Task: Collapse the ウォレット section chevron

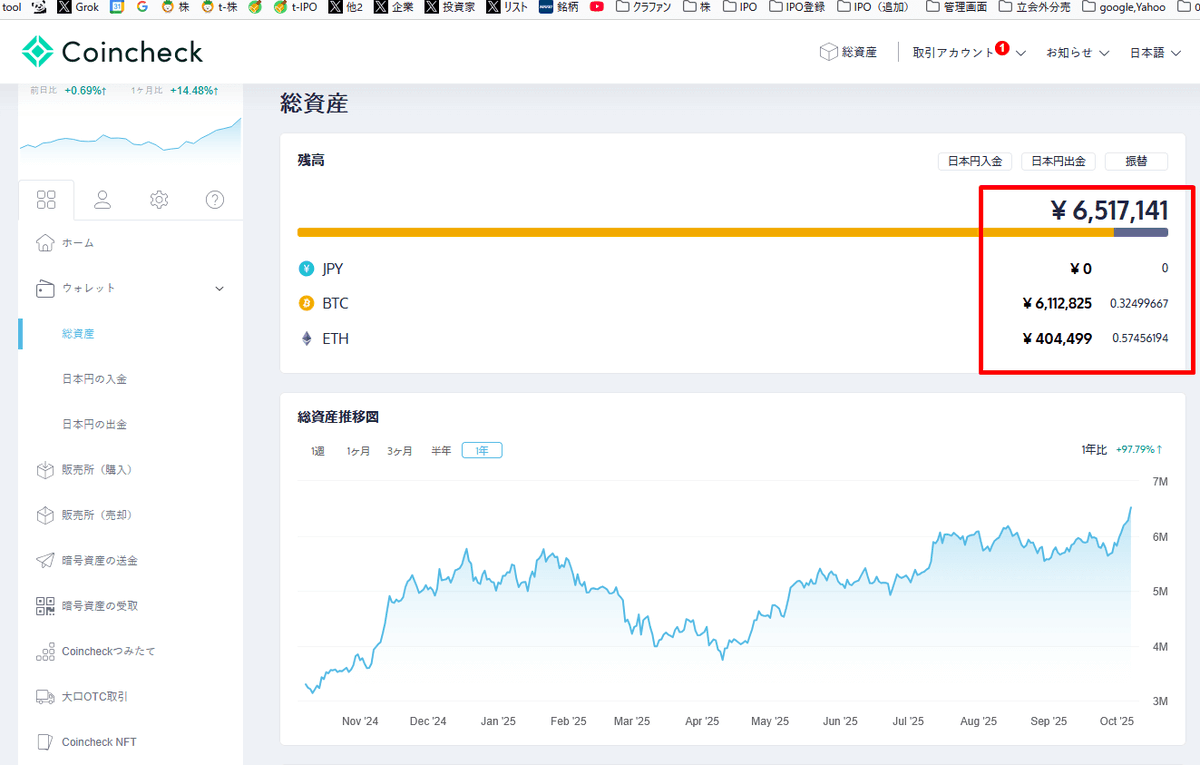Action: pyautogui.click(x=219, y=288)
